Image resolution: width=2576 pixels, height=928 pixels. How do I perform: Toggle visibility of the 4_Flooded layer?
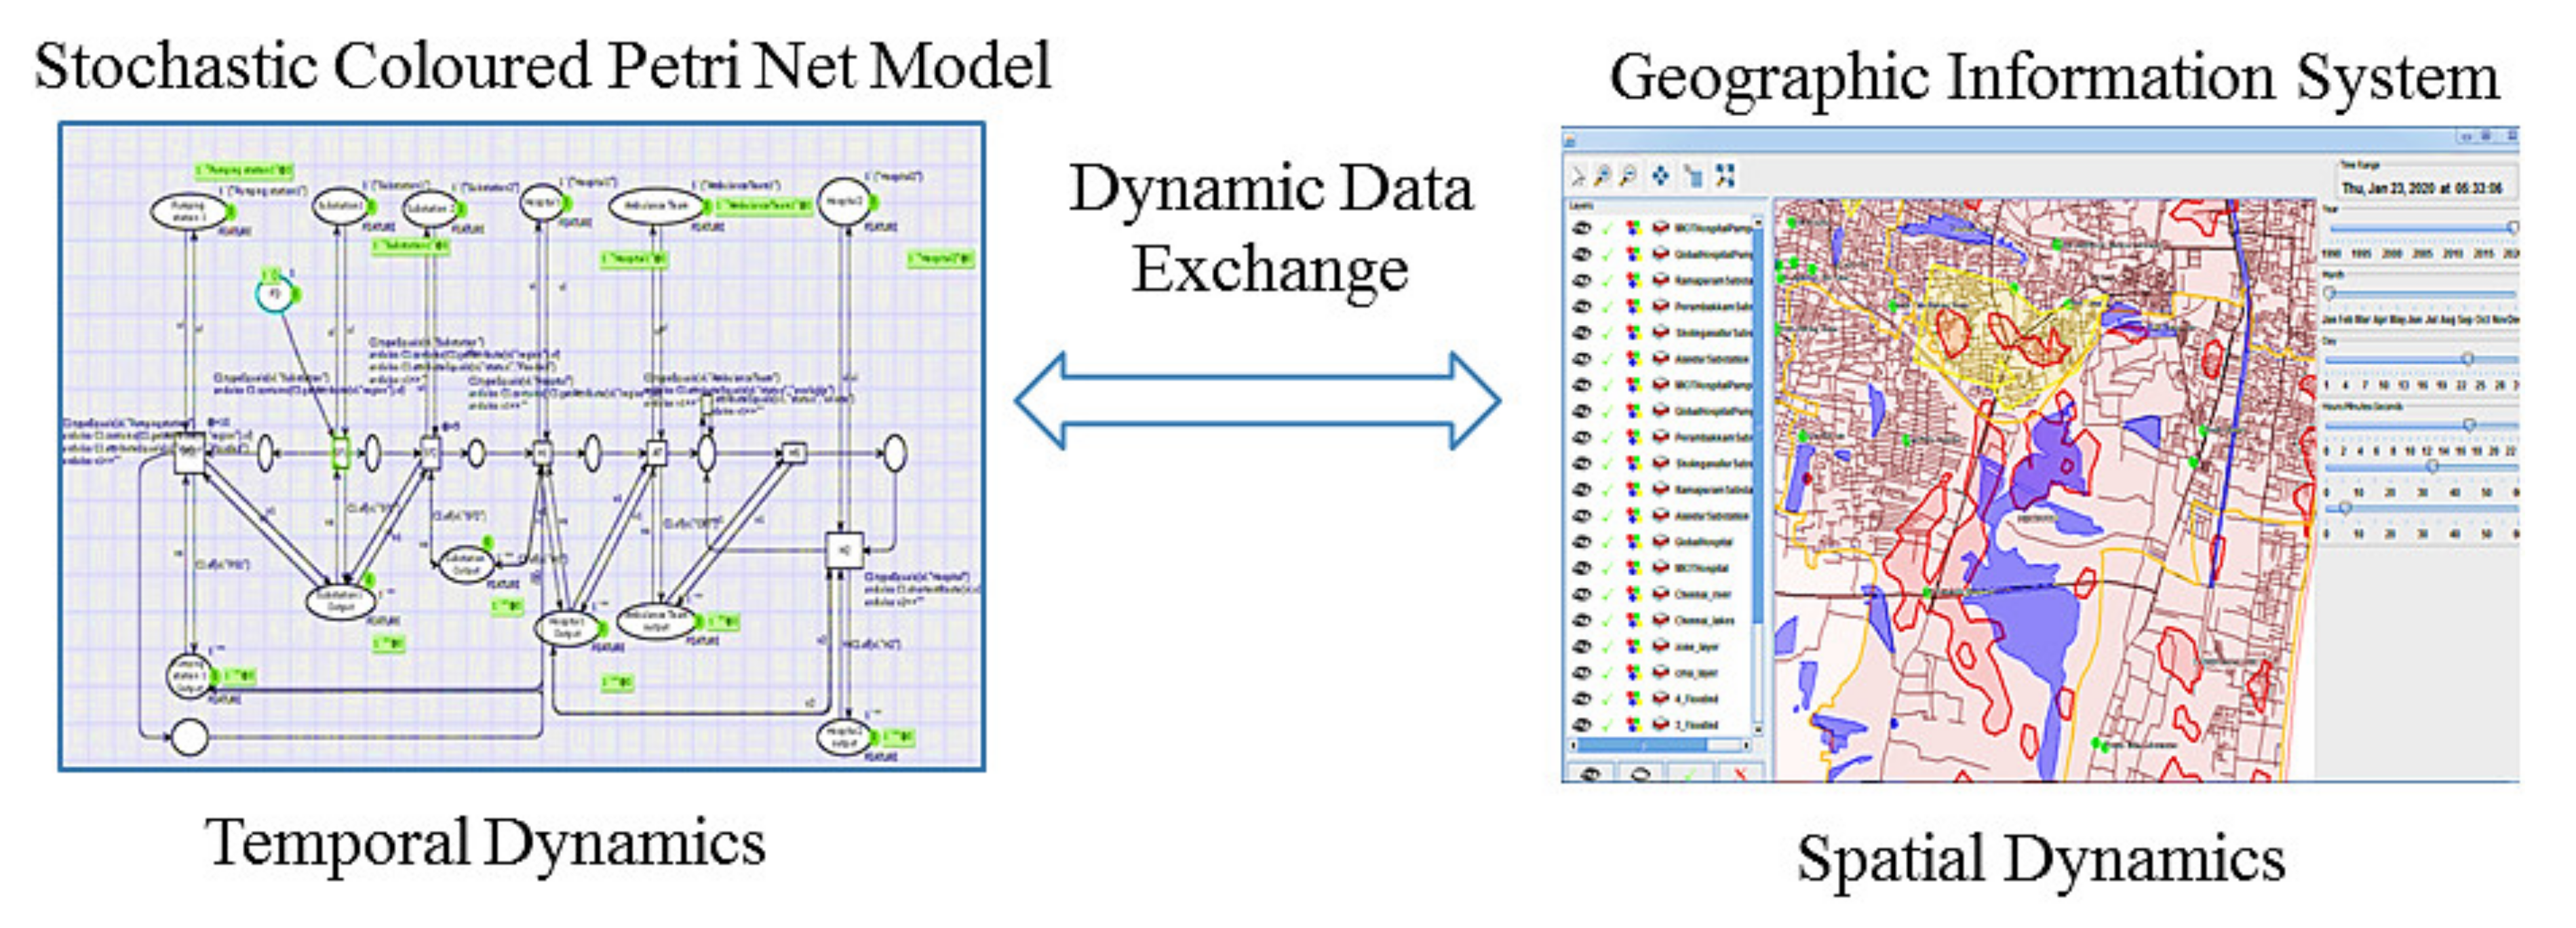coord(1582,698)
